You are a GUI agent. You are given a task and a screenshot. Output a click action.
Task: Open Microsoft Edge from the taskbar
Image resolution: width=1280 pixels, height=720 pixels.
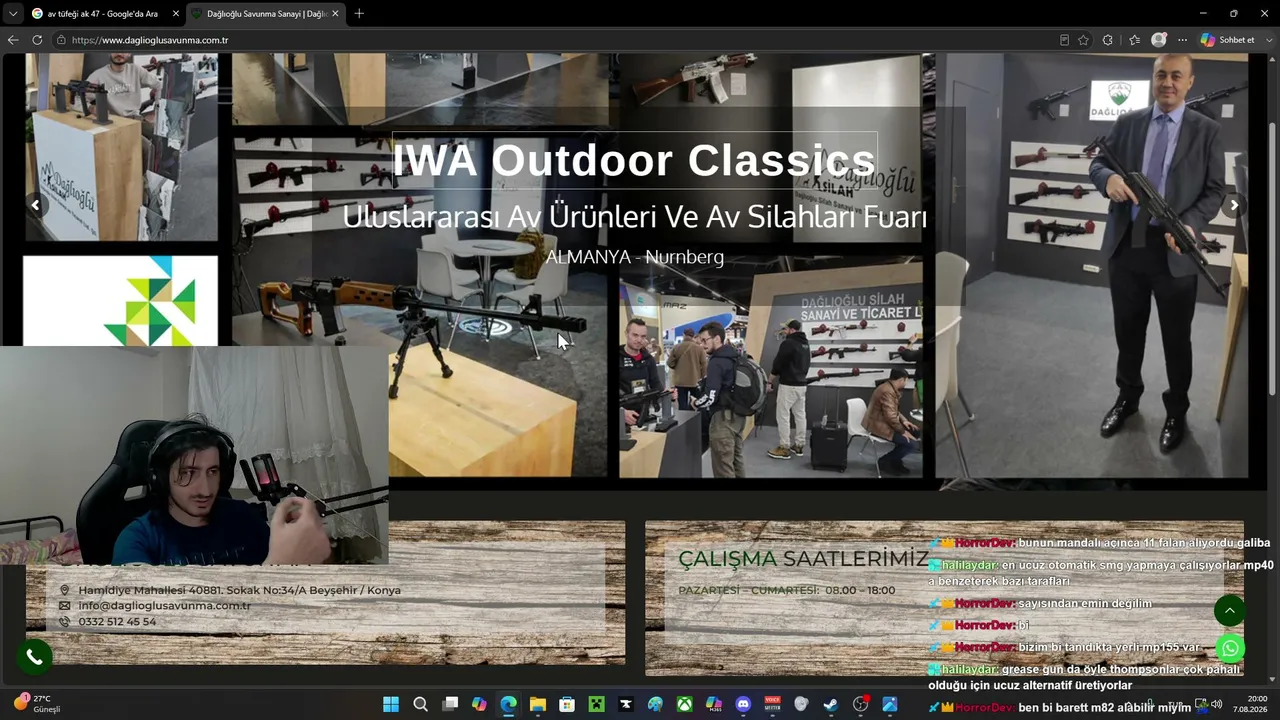click(508, 704)
